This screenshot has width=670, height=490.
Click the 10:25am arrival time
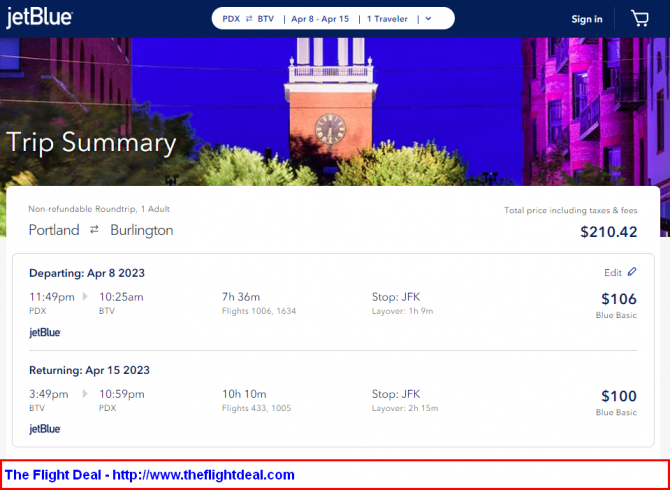coord(121,296)
